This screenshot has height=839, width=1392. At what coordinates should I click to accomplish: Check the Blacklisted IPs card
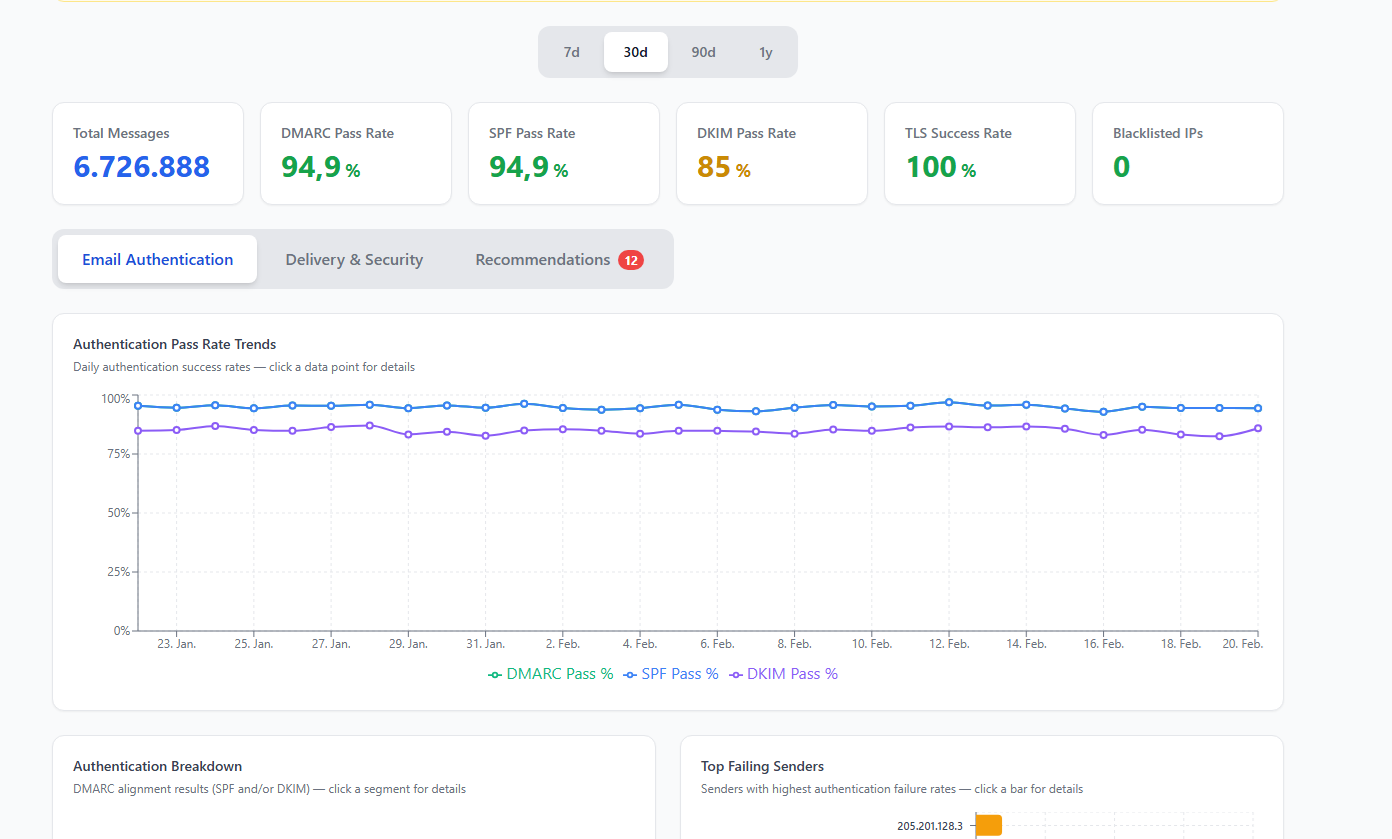pyautogui.click(x=1187, y=153)
